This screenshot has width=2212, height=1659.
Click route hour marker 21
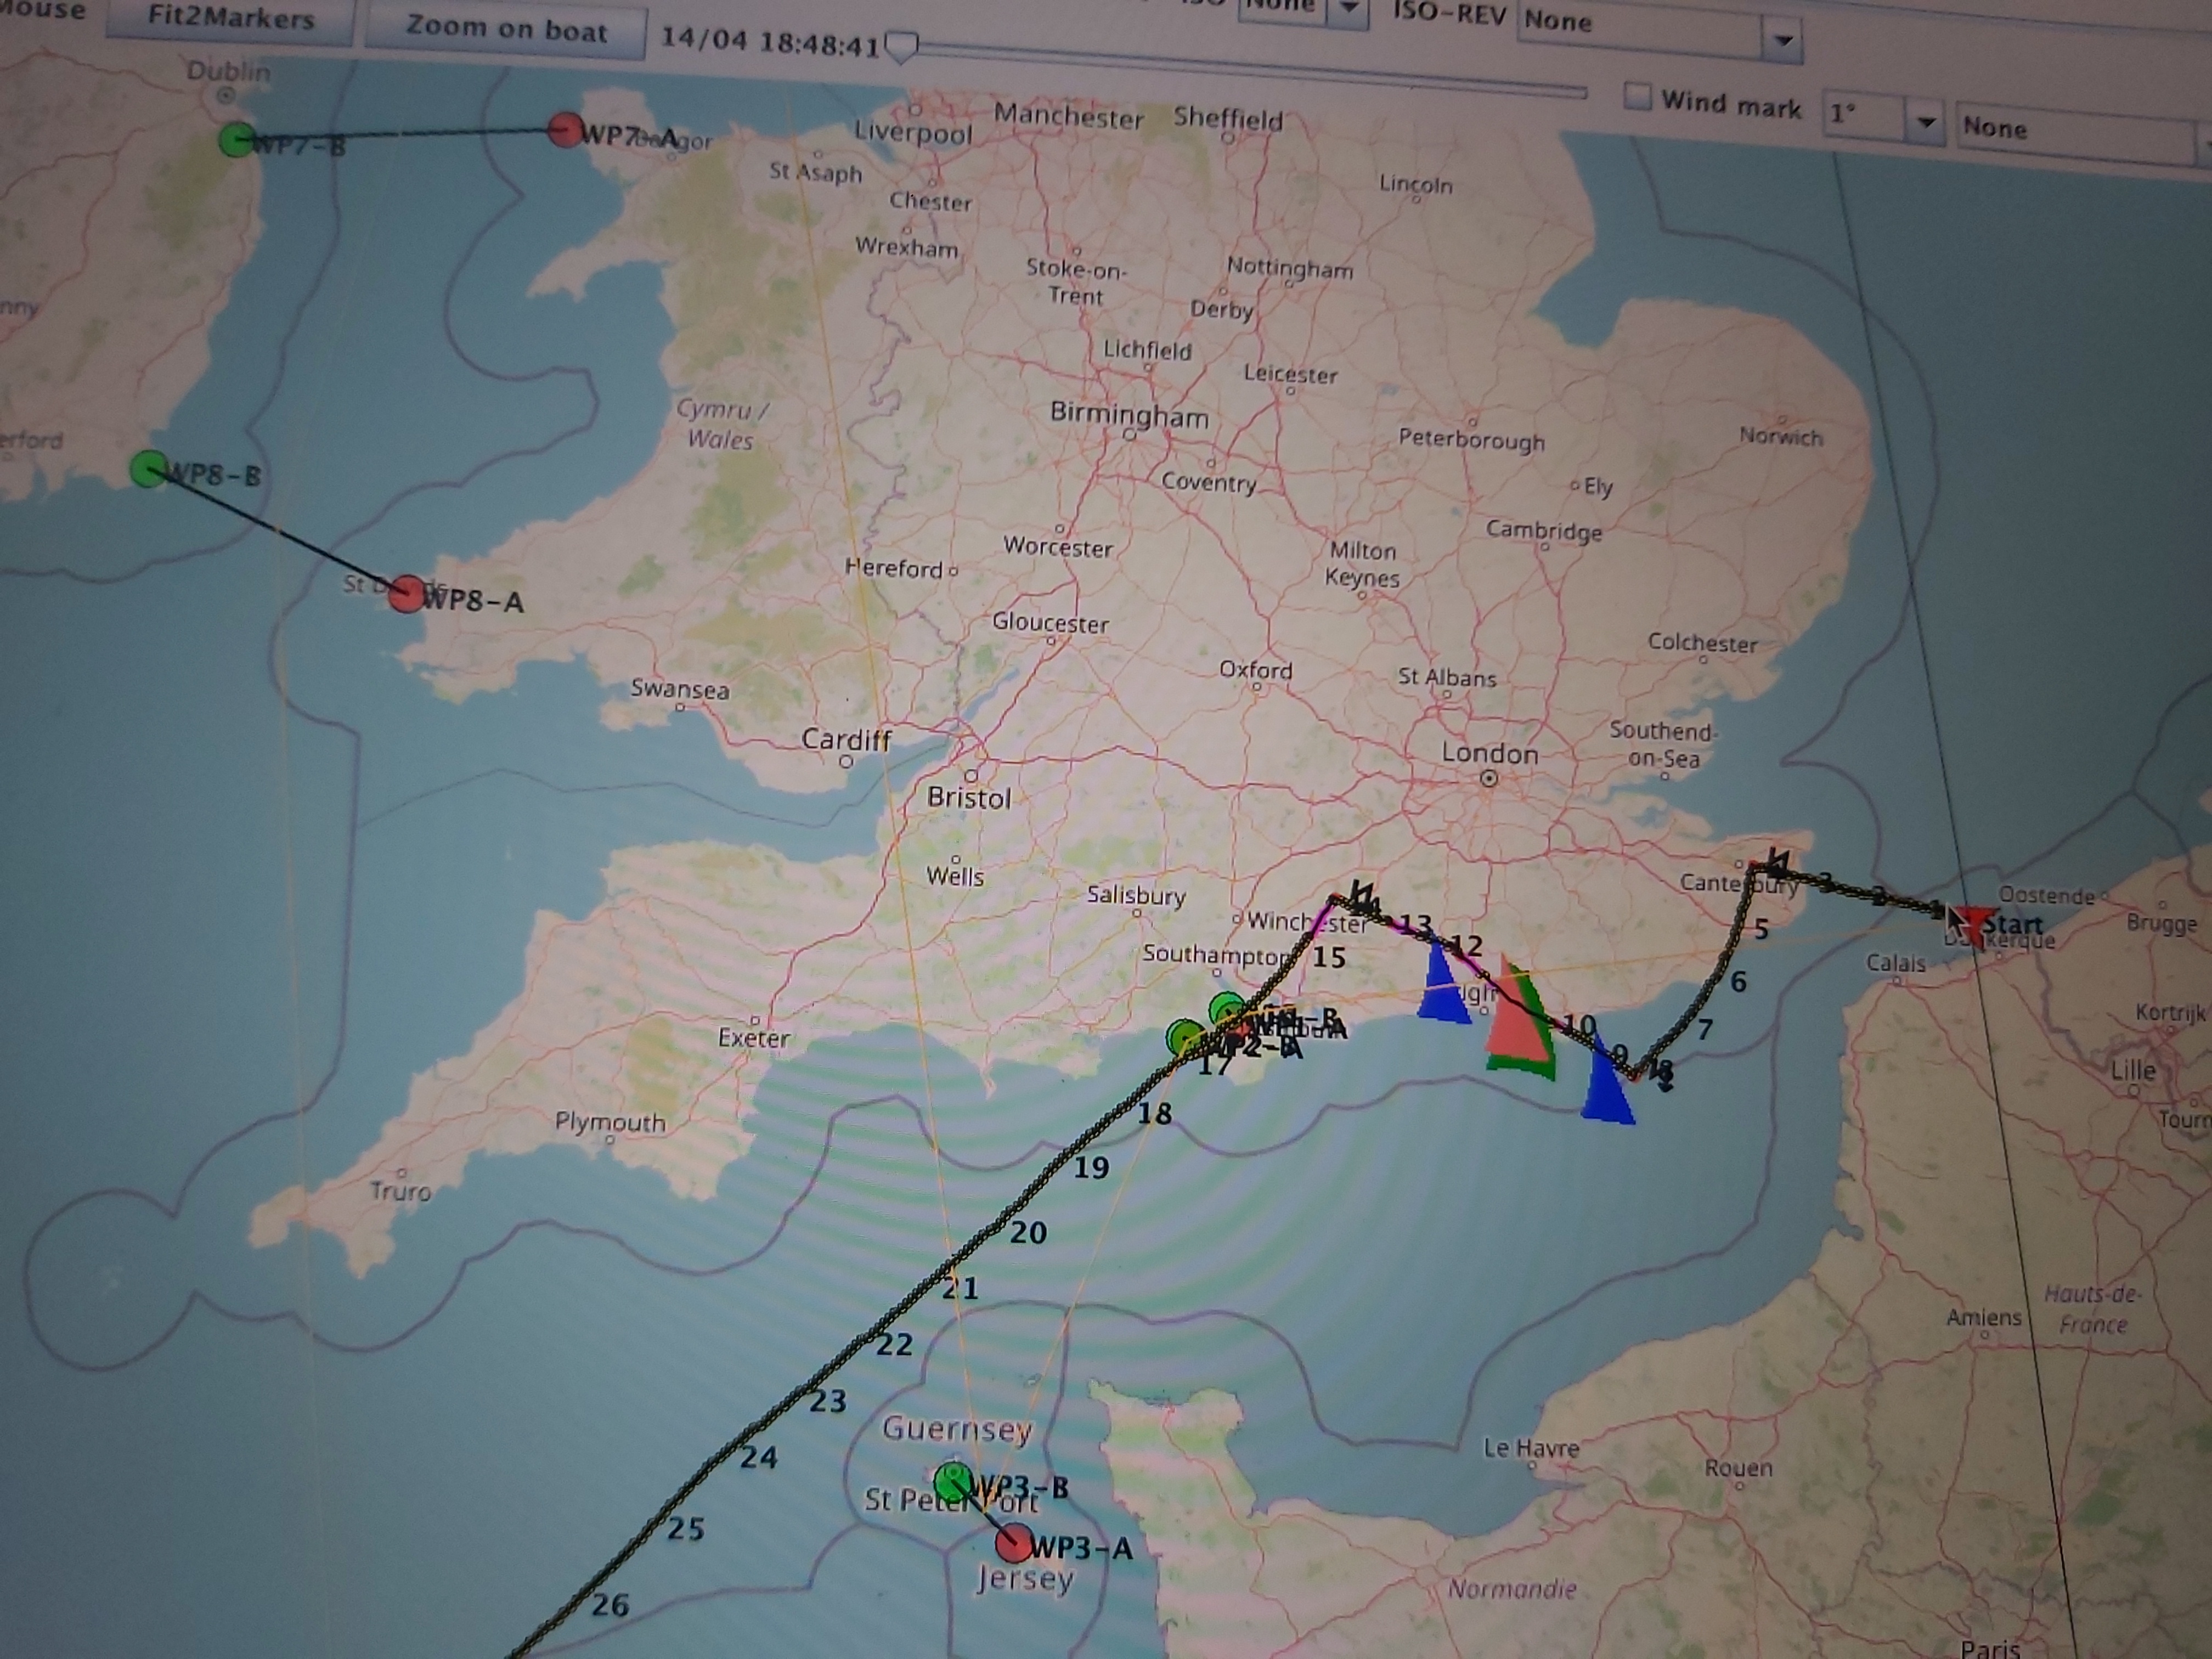(x=960, y=1289)
